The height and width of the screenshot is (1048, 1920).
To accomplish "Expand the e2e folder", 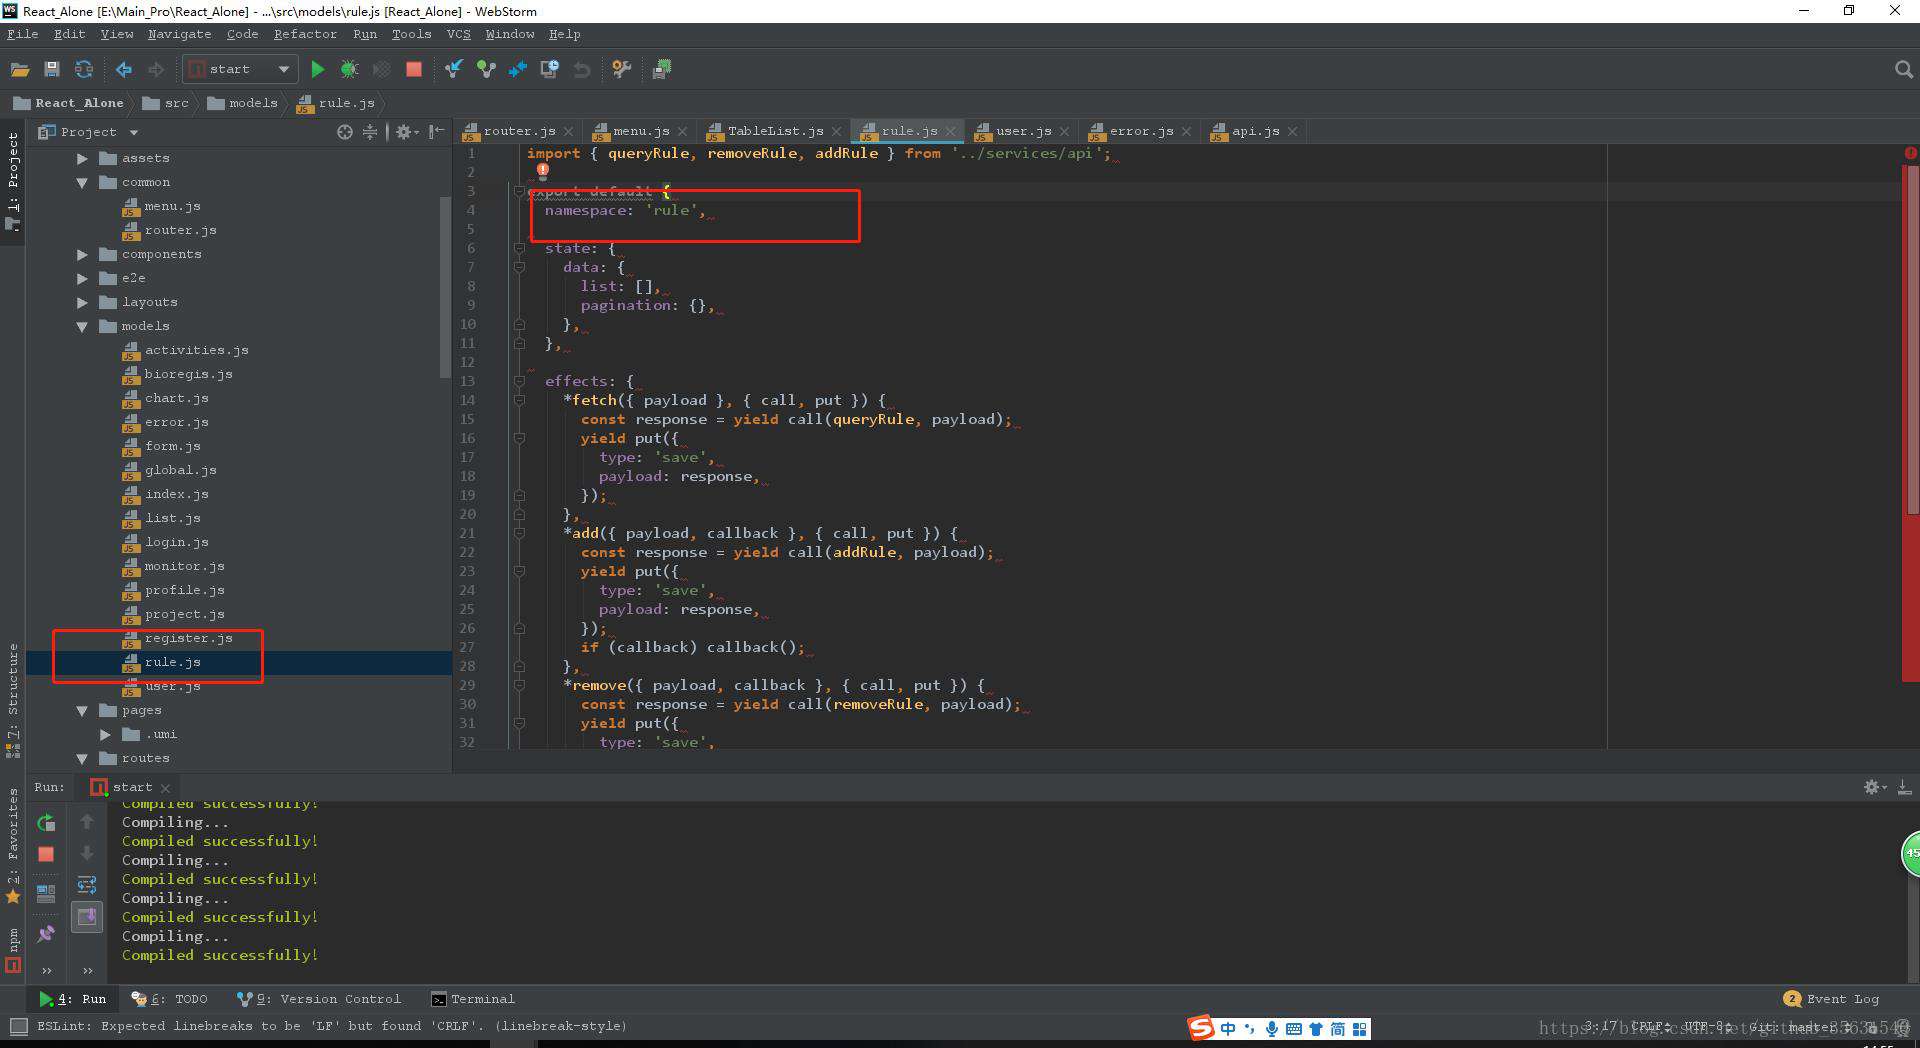I will point(82,279).
